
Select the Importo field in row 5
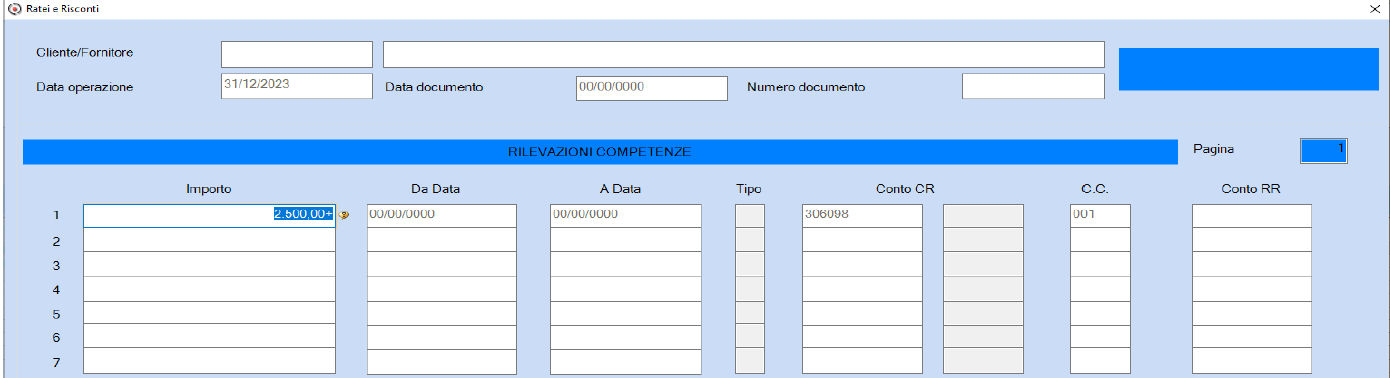click(x=209, y=312)
